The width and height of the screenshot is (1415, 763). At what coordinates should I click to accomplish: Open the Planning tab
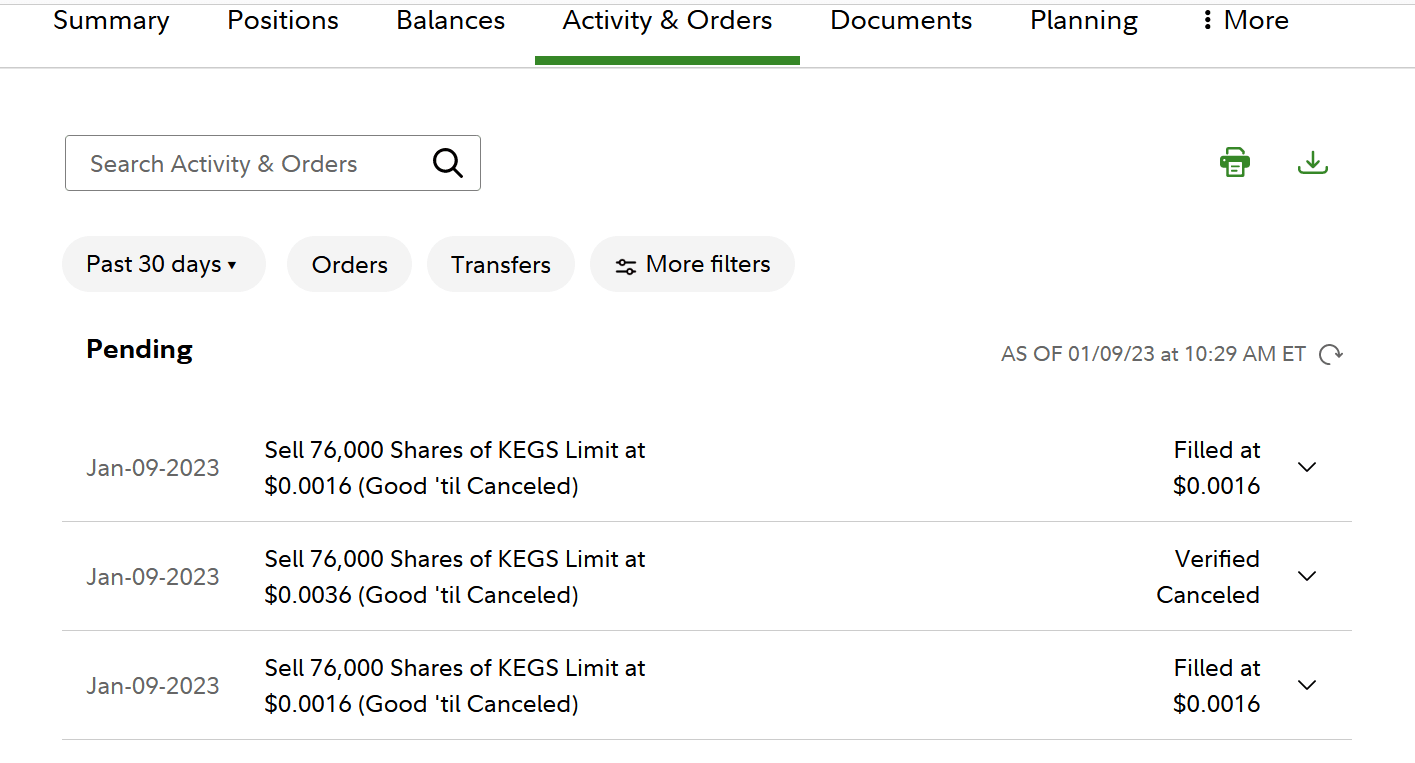pyautogui.click(x=1084, y=21)
